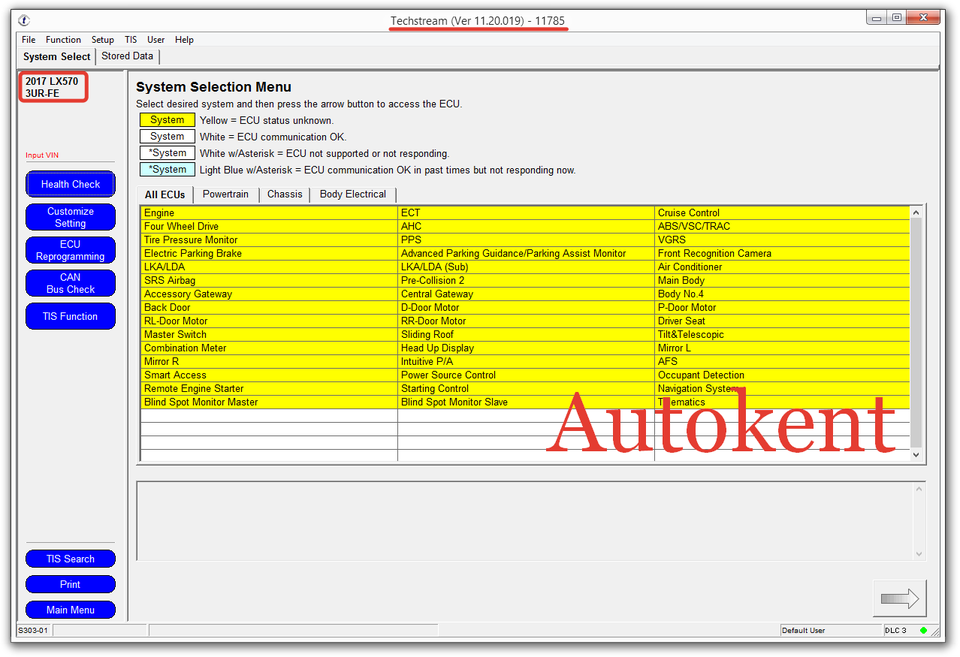Screen dimensions: 960x657
Task: Switch to the Chassis tab
Action: coord(285,194)
